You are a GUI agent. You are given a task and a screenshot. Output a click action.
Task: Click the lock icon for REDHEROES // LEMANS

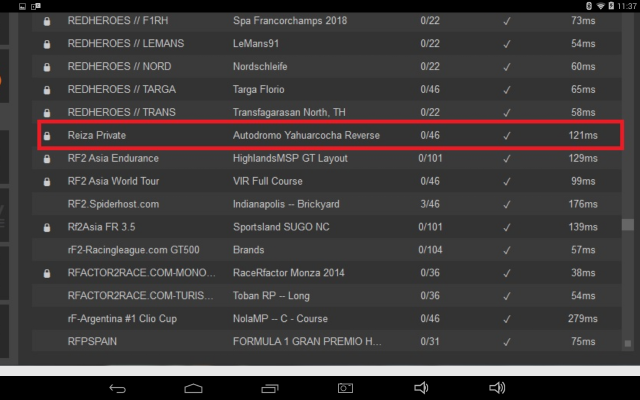click(x=47, y=44)
